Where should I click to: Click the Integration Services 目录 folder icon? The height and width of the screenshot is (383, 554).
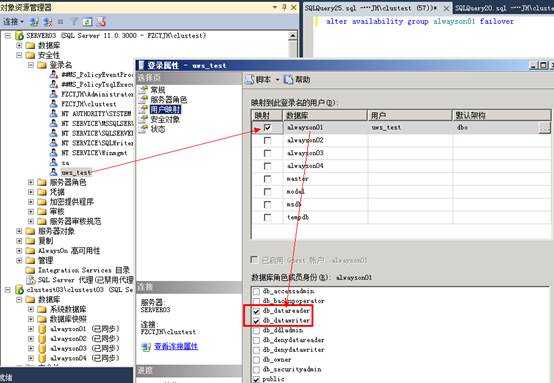pos(31,270)
